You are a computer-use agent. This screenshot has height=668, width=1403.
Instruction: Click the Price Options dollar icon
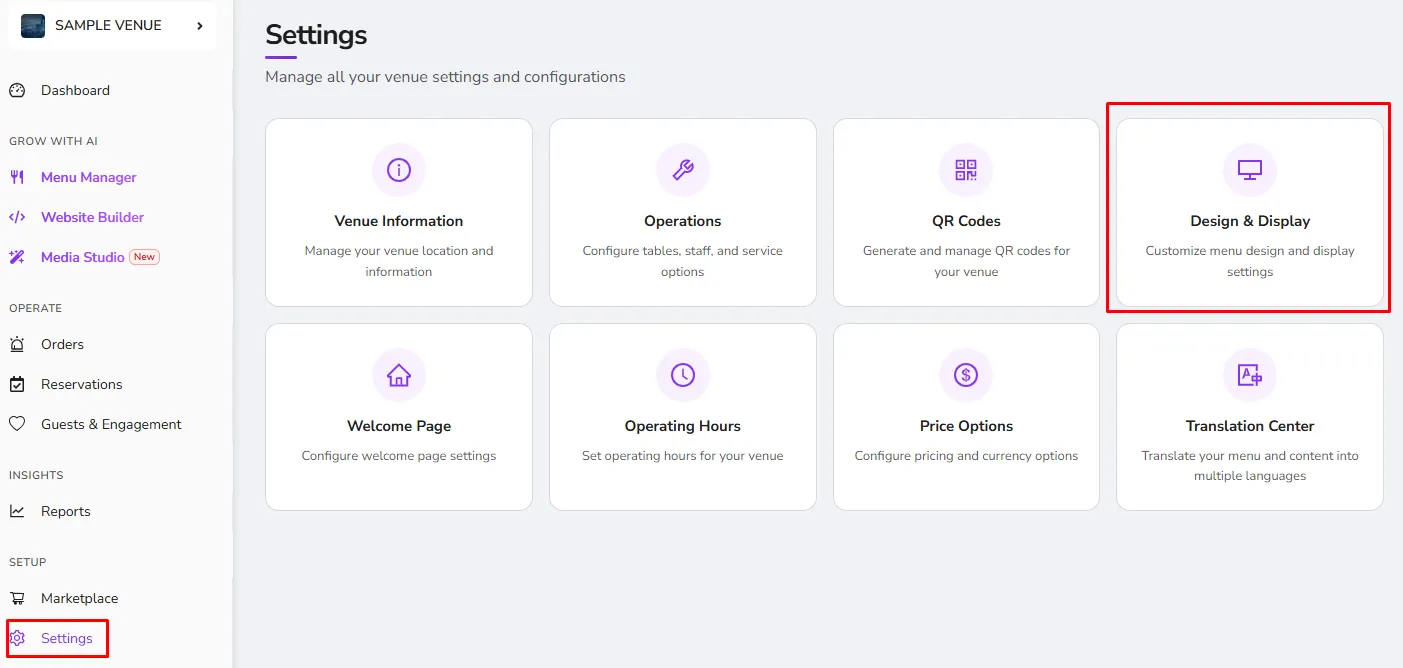(x=966, y=375)
